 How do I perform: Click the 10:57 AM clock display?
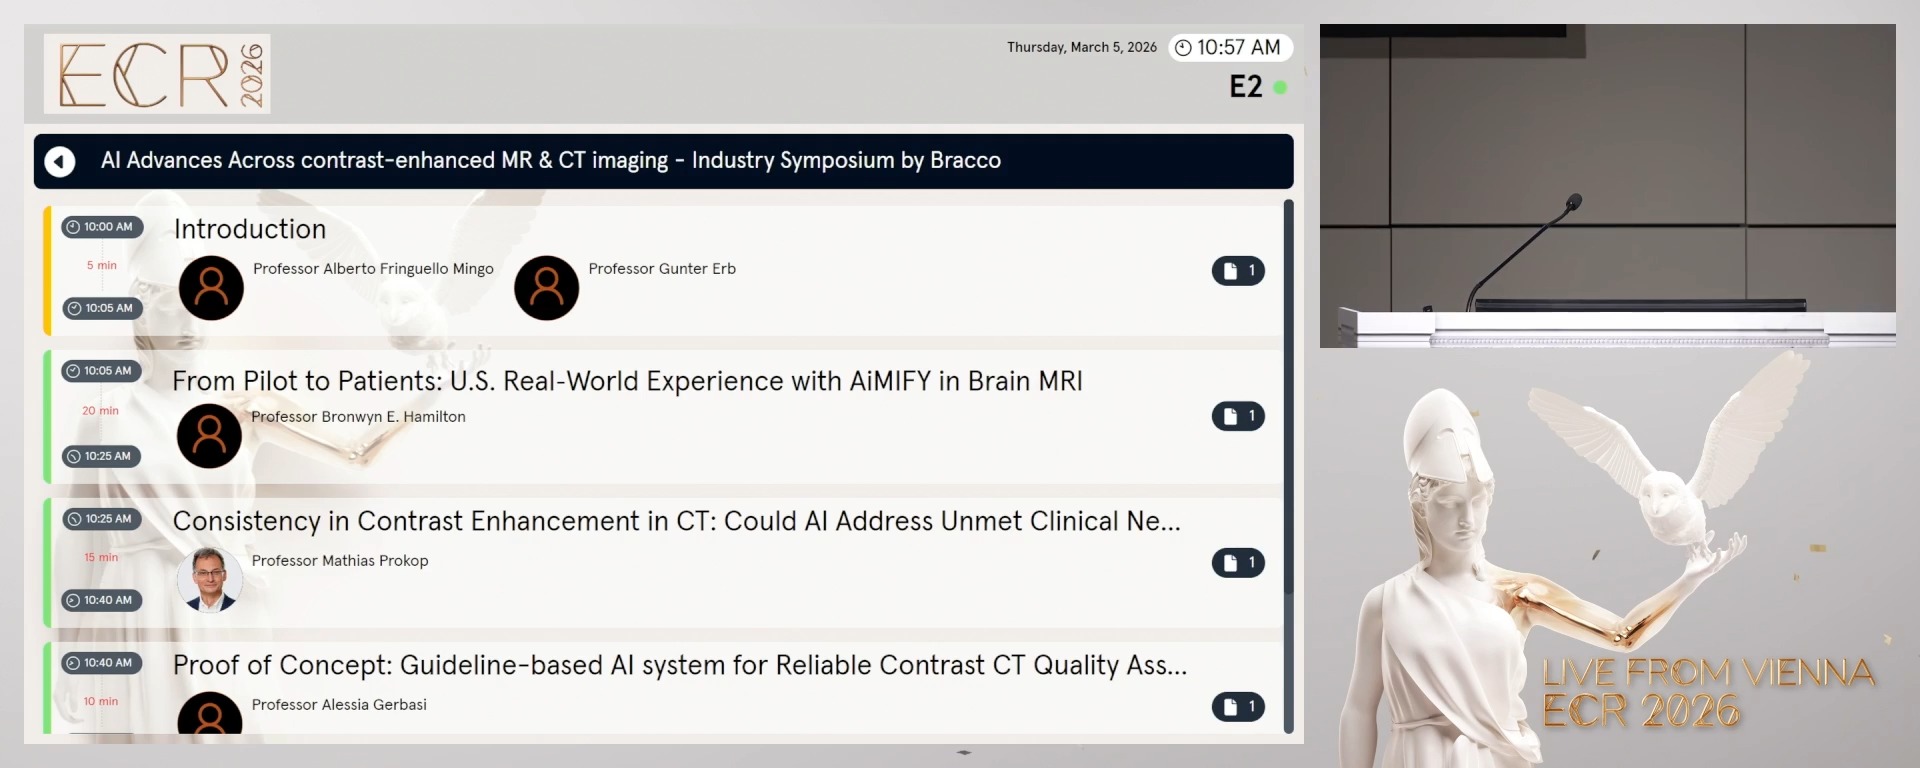click(1230, 48)
